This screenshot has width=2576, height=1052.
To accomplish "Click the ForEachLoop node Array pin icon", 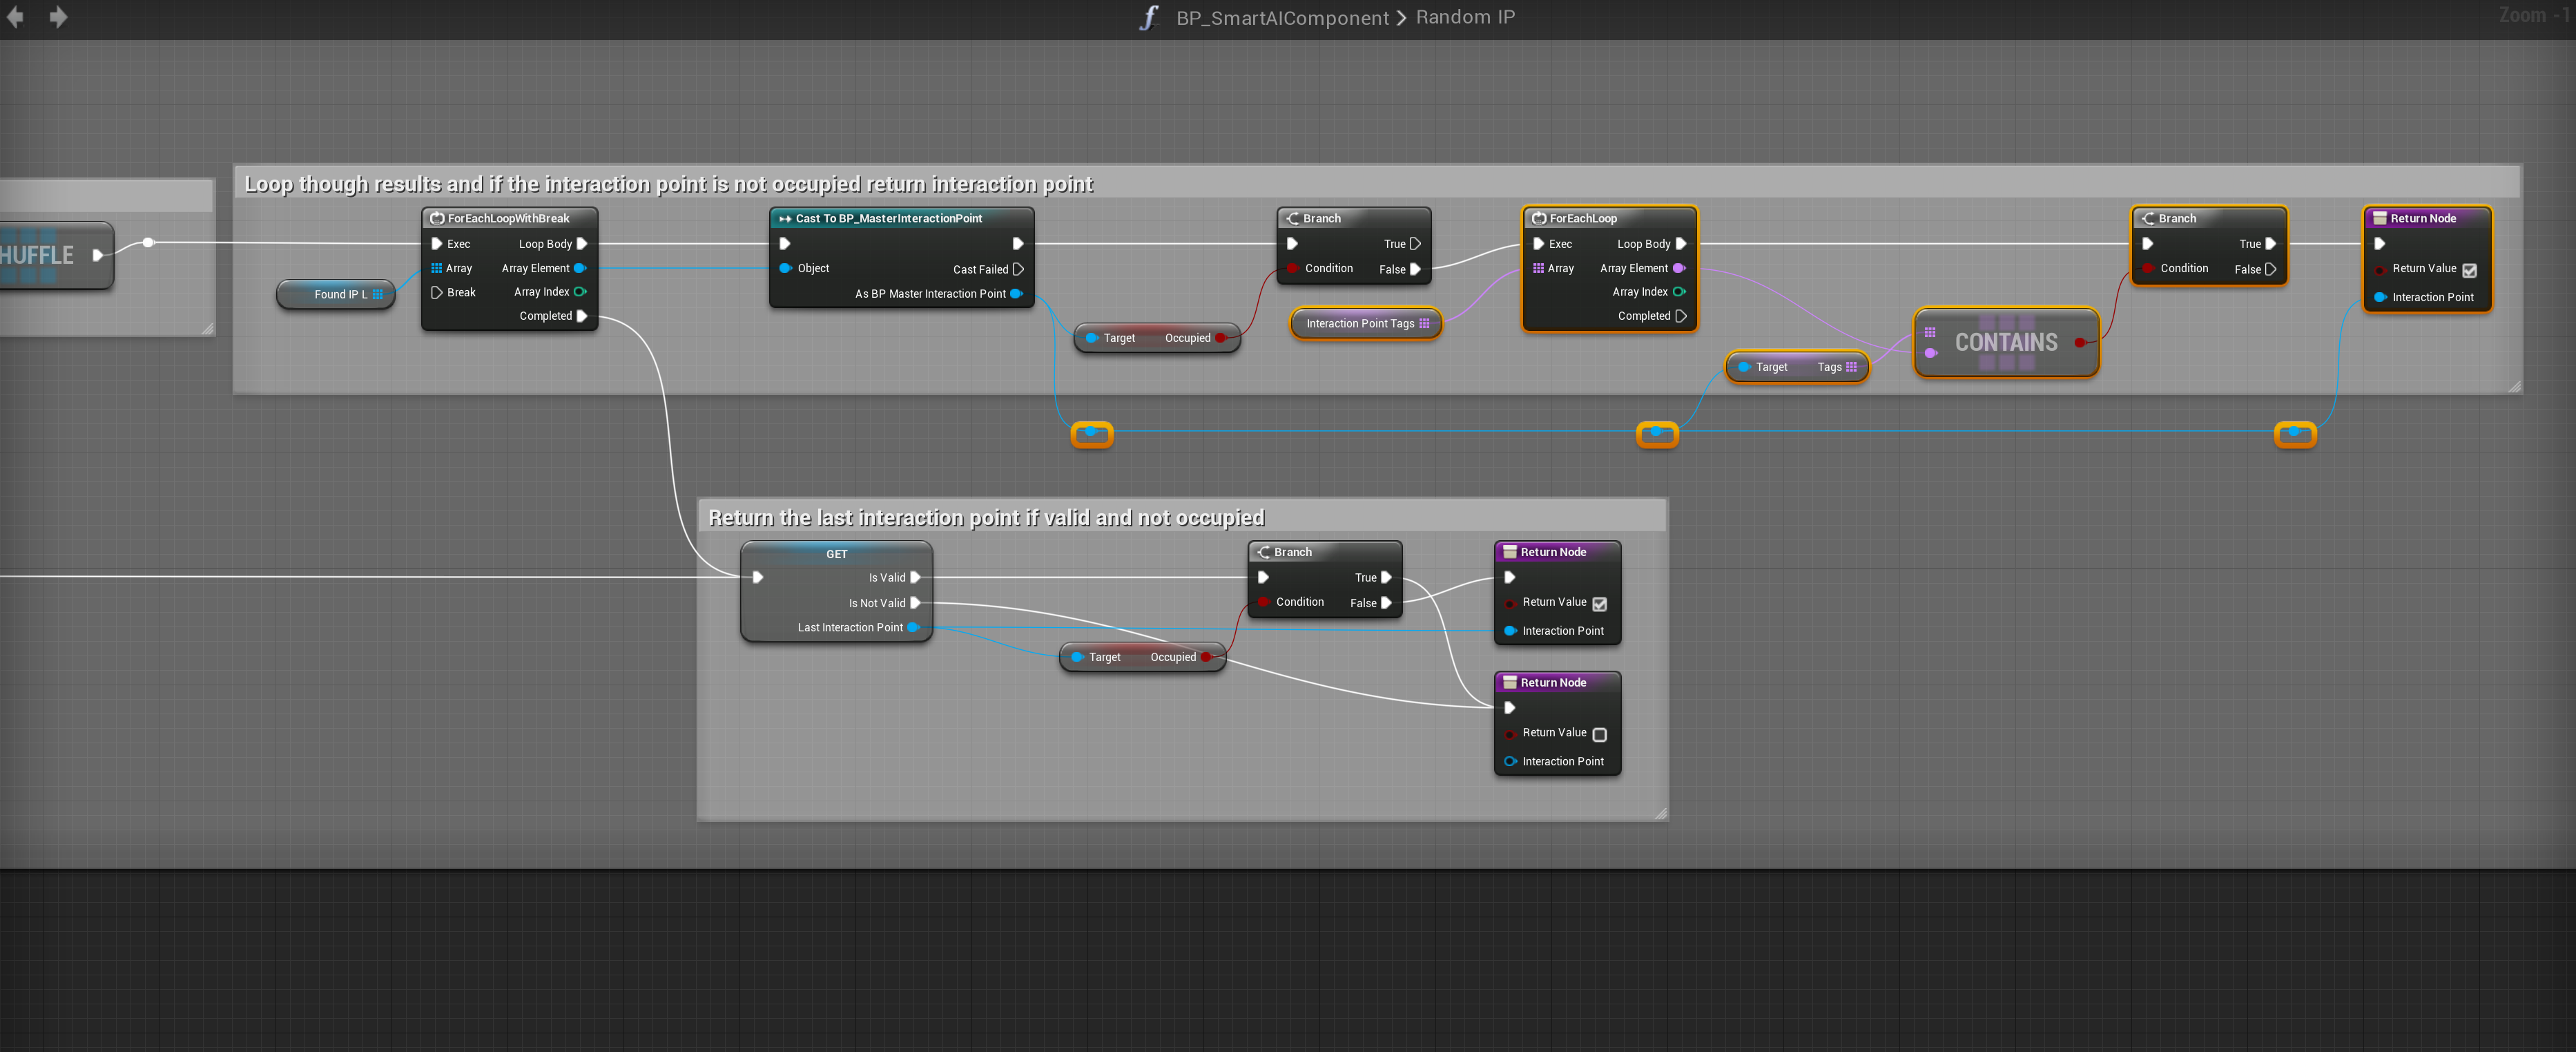I will [x=1538, y=268].
